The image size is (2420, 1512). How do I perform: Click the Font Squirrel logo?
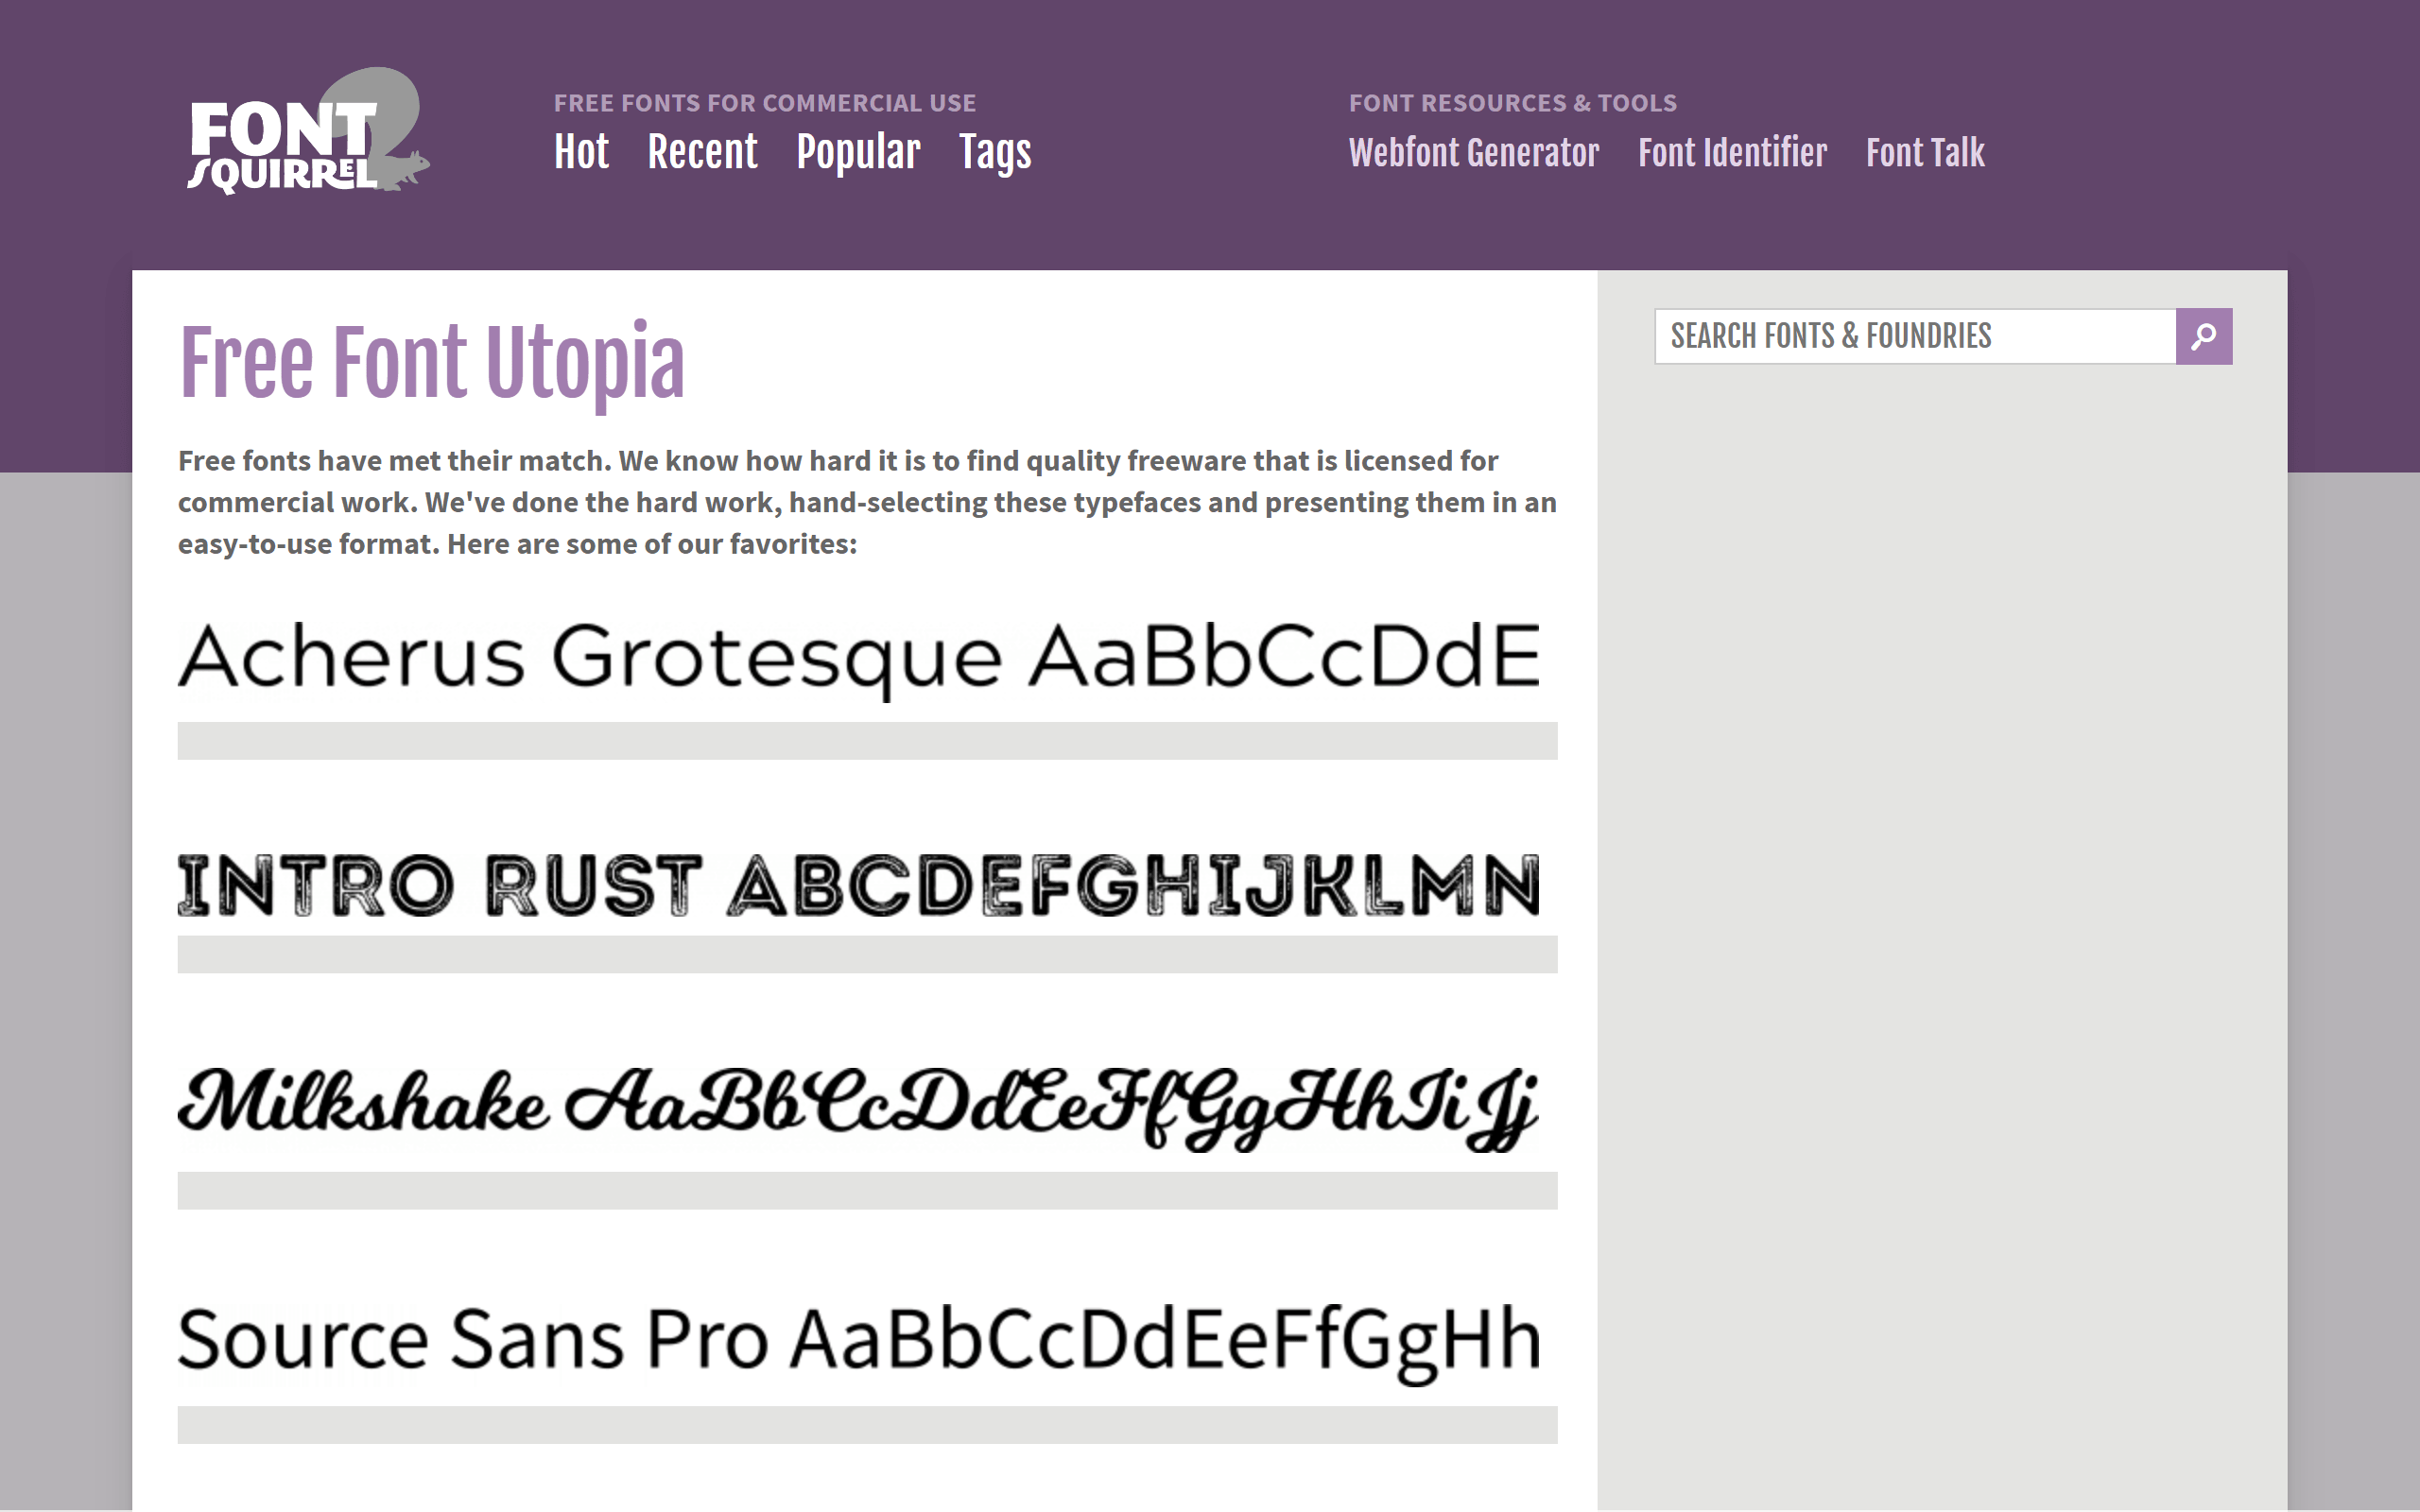click(x=308, y=131)
